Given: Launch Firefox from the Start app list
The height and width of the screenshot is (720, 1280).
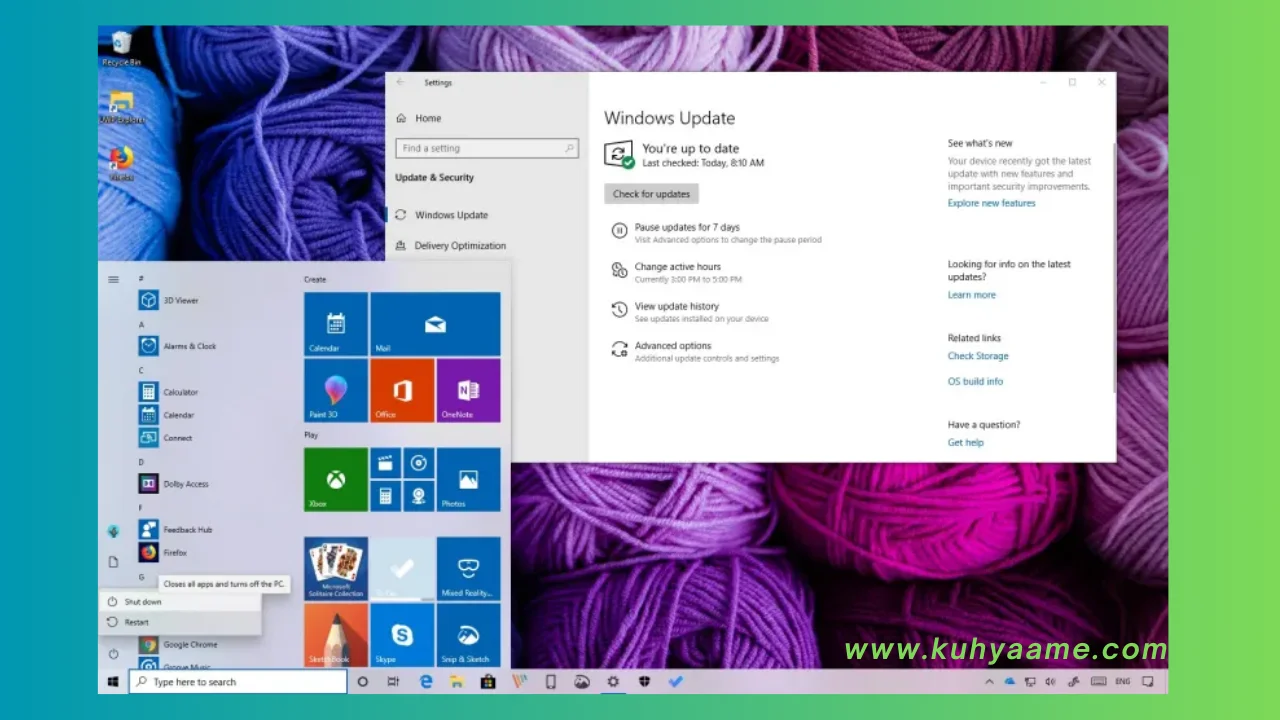Looking at the screenshot, I should pyautogui.click(x=163, y=553).
